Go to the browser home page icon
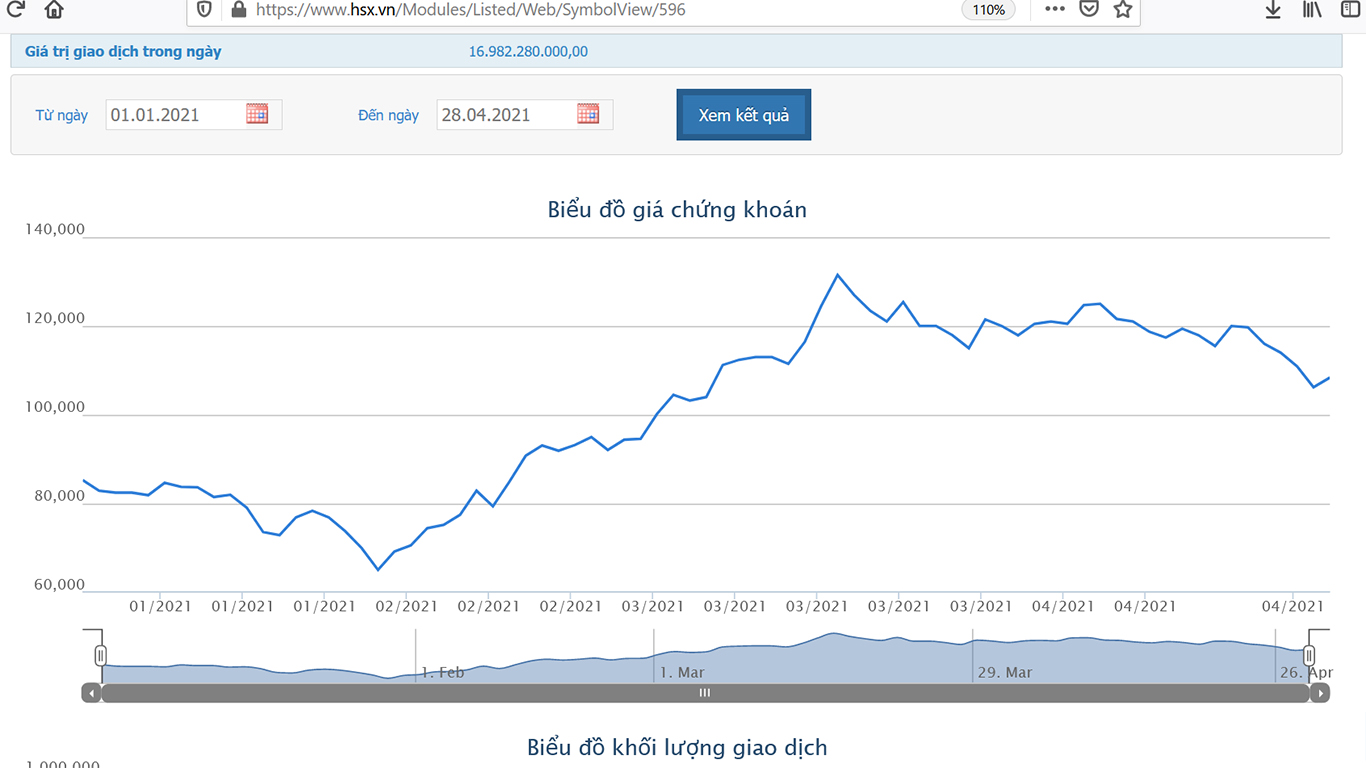This screenshot has height=768, width=1366. [54, 10]
